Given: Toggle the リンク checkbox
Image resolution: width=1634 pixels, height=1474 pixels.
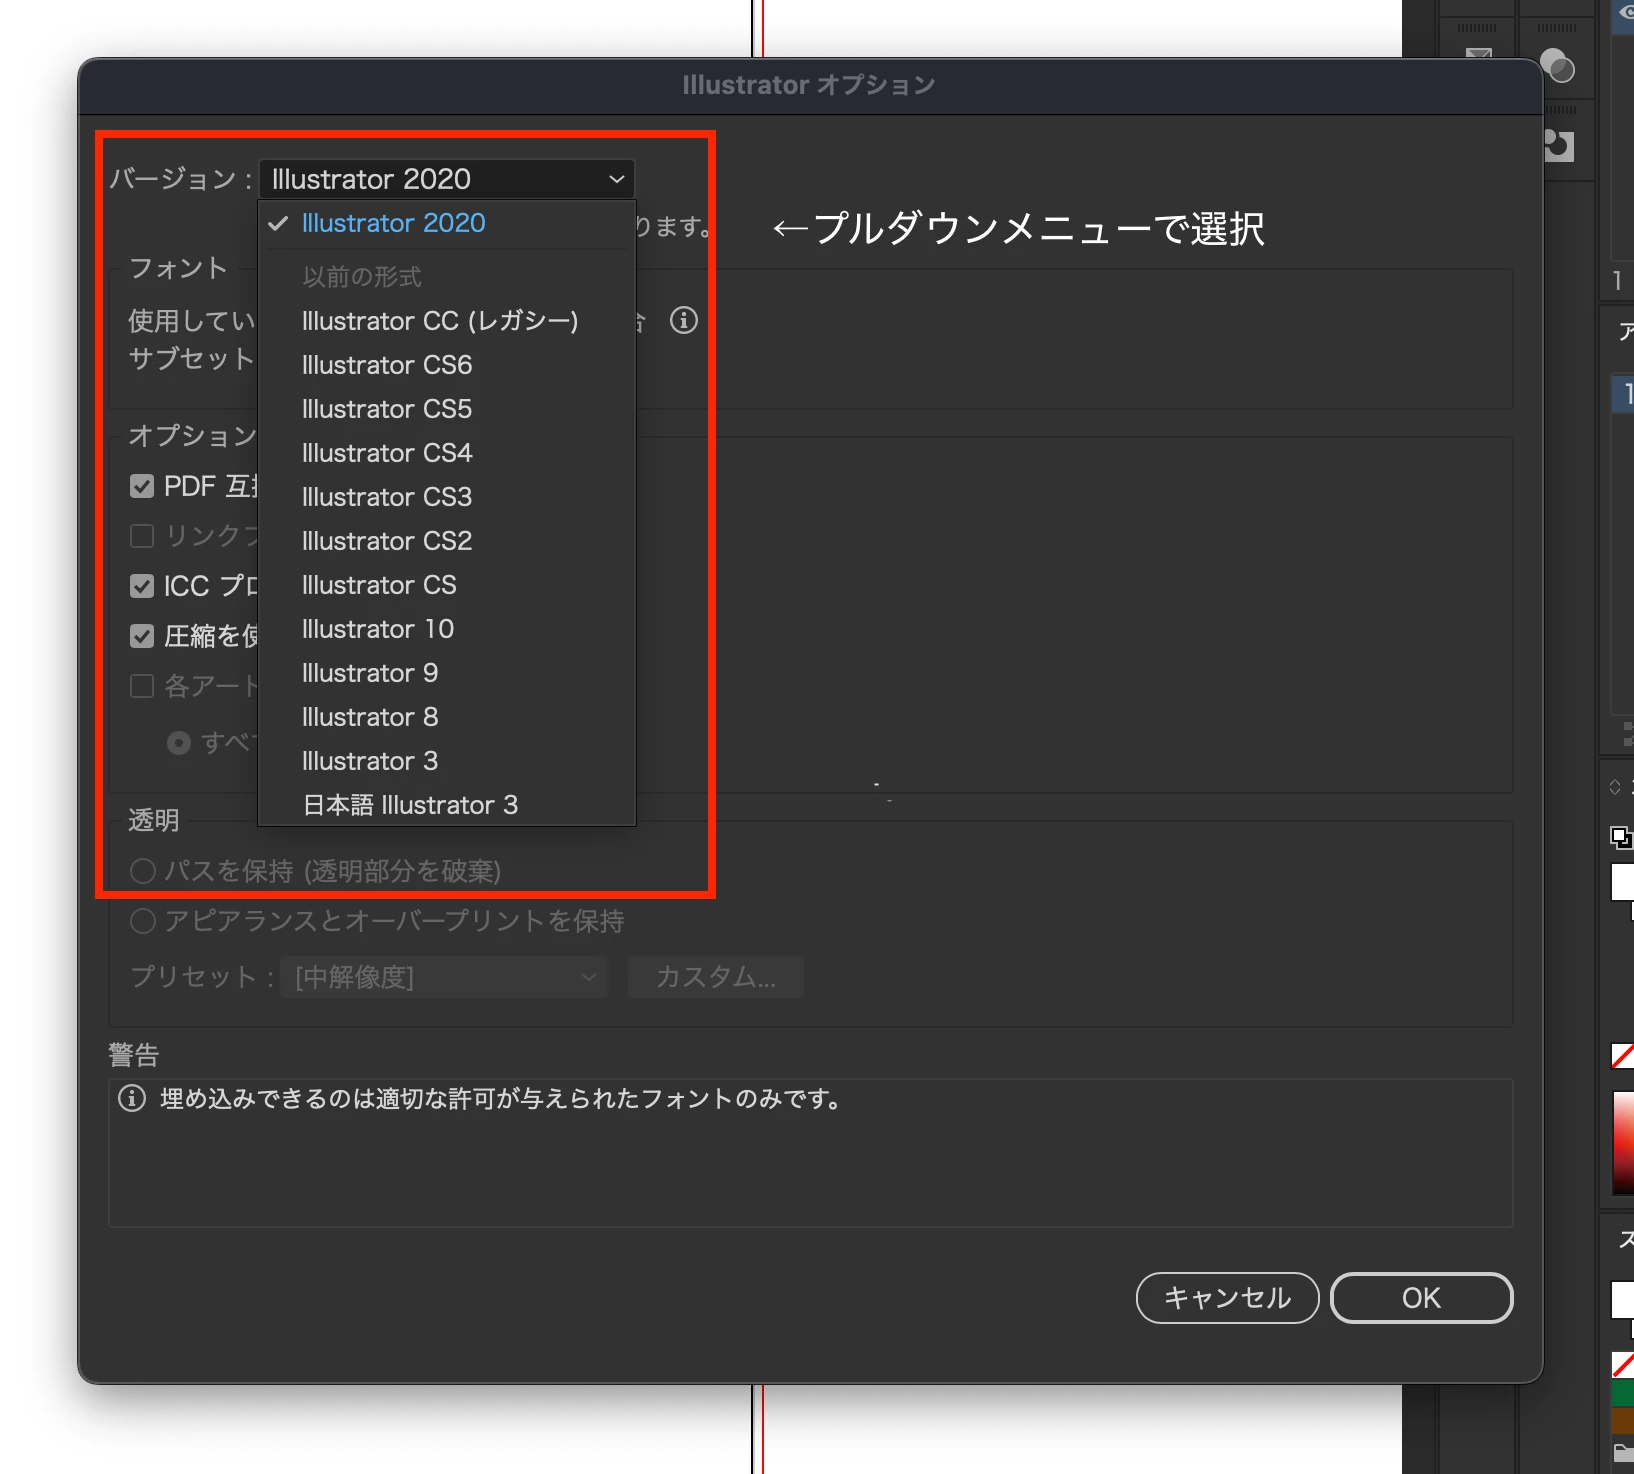Looking at the screenshot, I should (x=142, y=537).
